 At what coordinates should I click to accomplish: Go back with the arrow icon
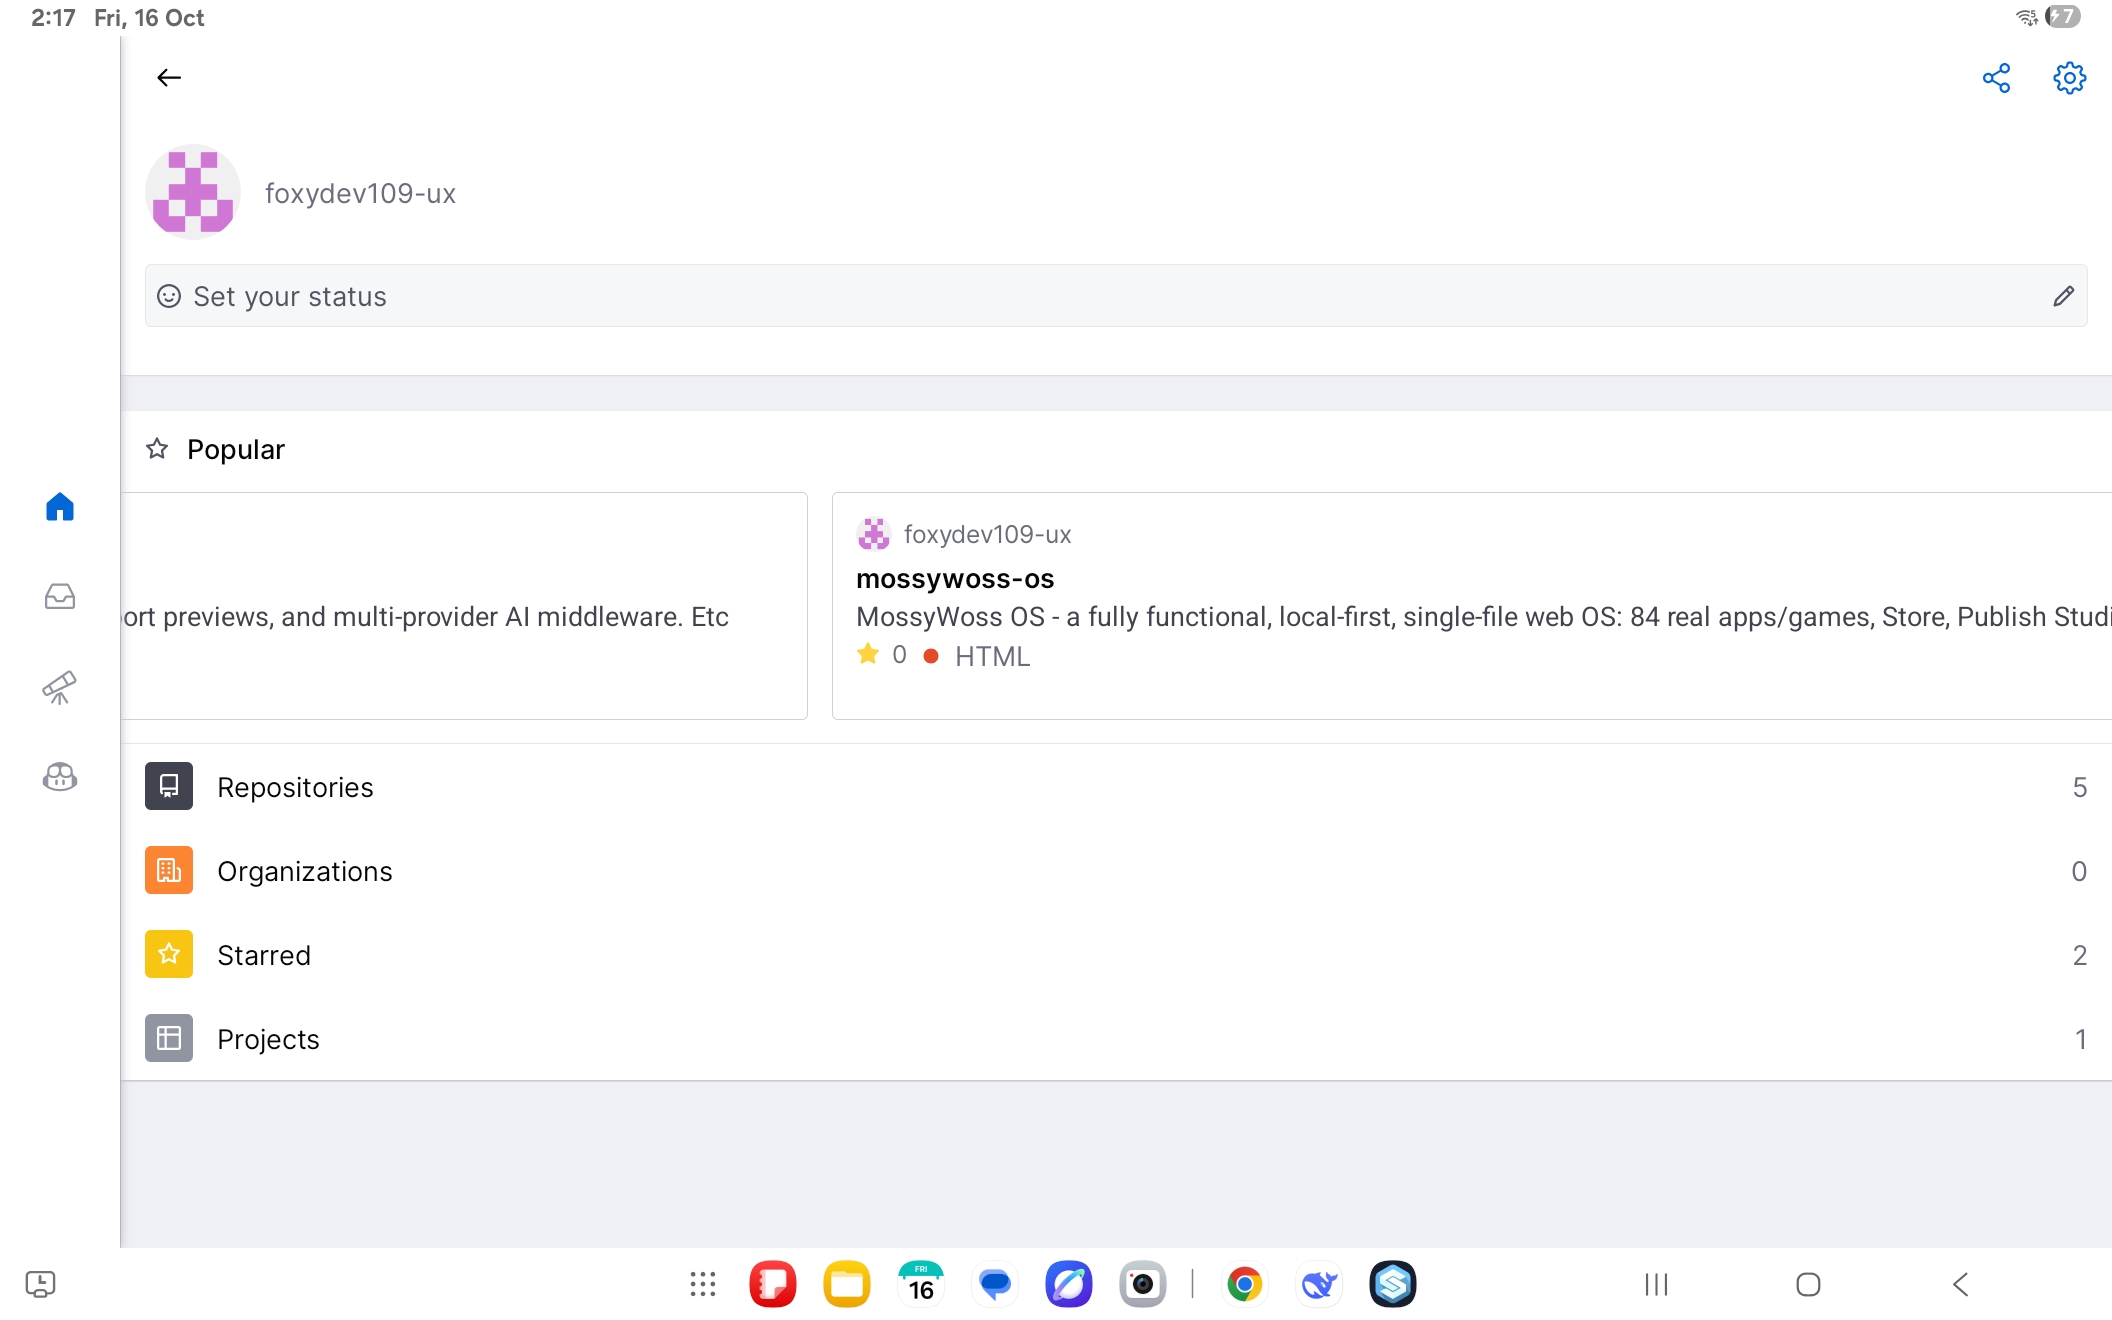[169, 78]
